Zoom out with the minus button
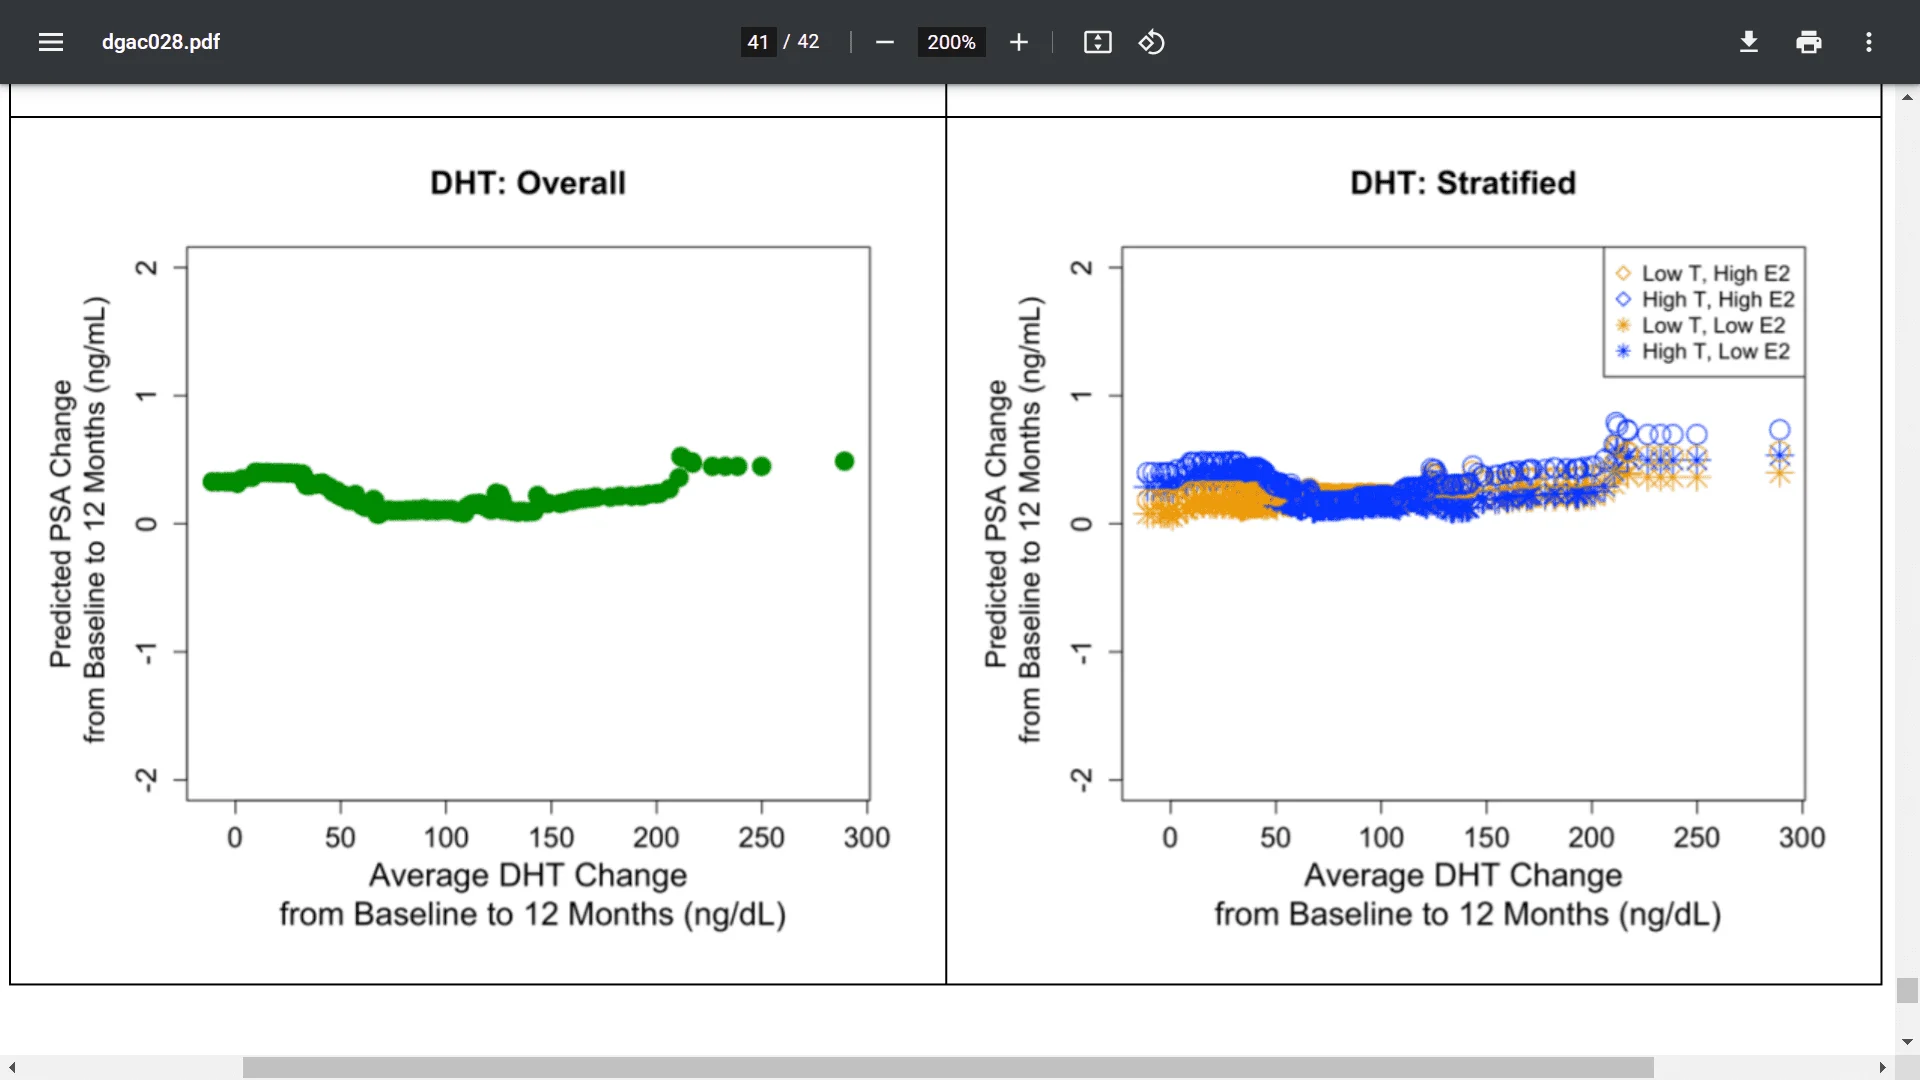Screen dimensions: 1920x1080 (884, 42)
